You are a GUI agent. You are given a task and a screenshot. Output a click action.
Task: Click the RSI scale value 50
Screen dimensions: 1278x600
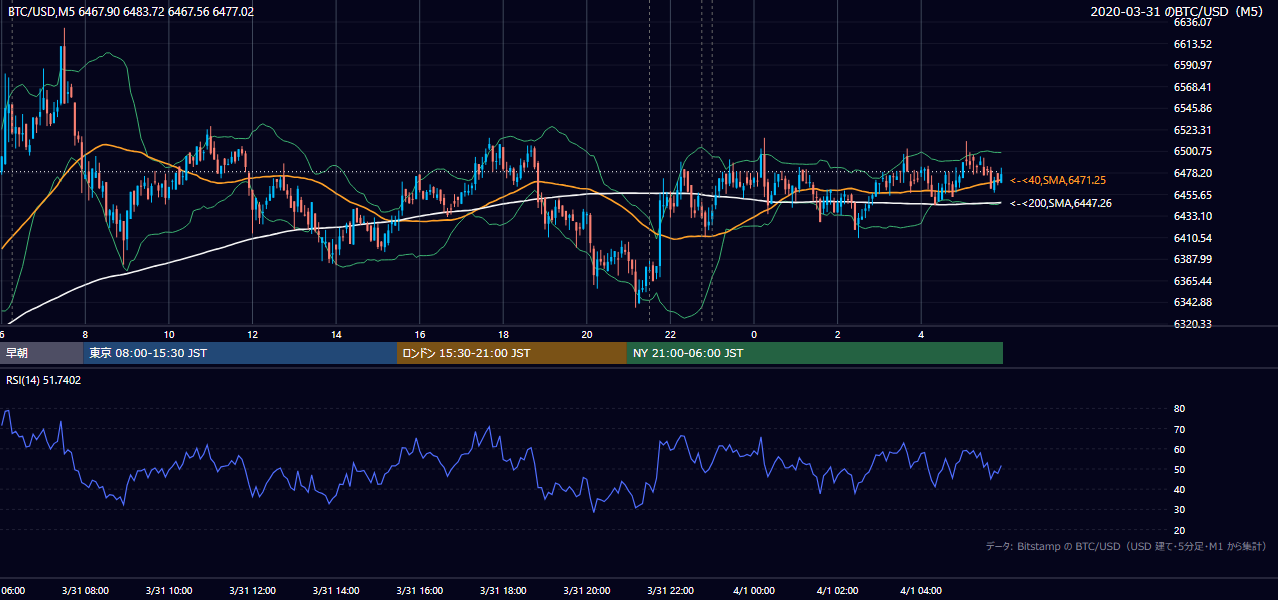point(1179,469)
